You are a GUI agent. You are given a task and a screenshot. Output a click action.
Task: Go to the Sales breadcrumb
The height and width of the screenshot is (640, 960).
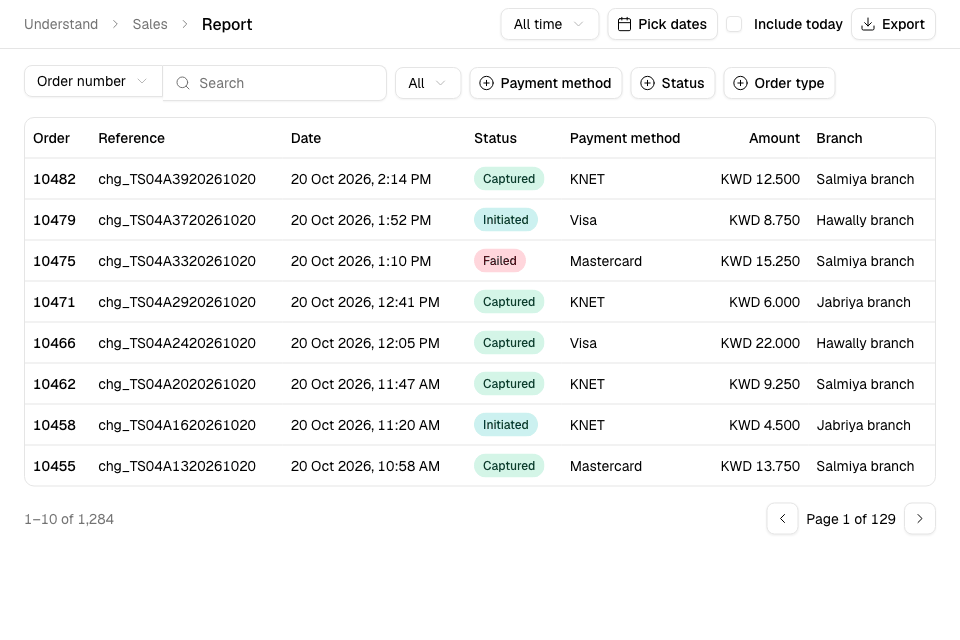[150, 24]
